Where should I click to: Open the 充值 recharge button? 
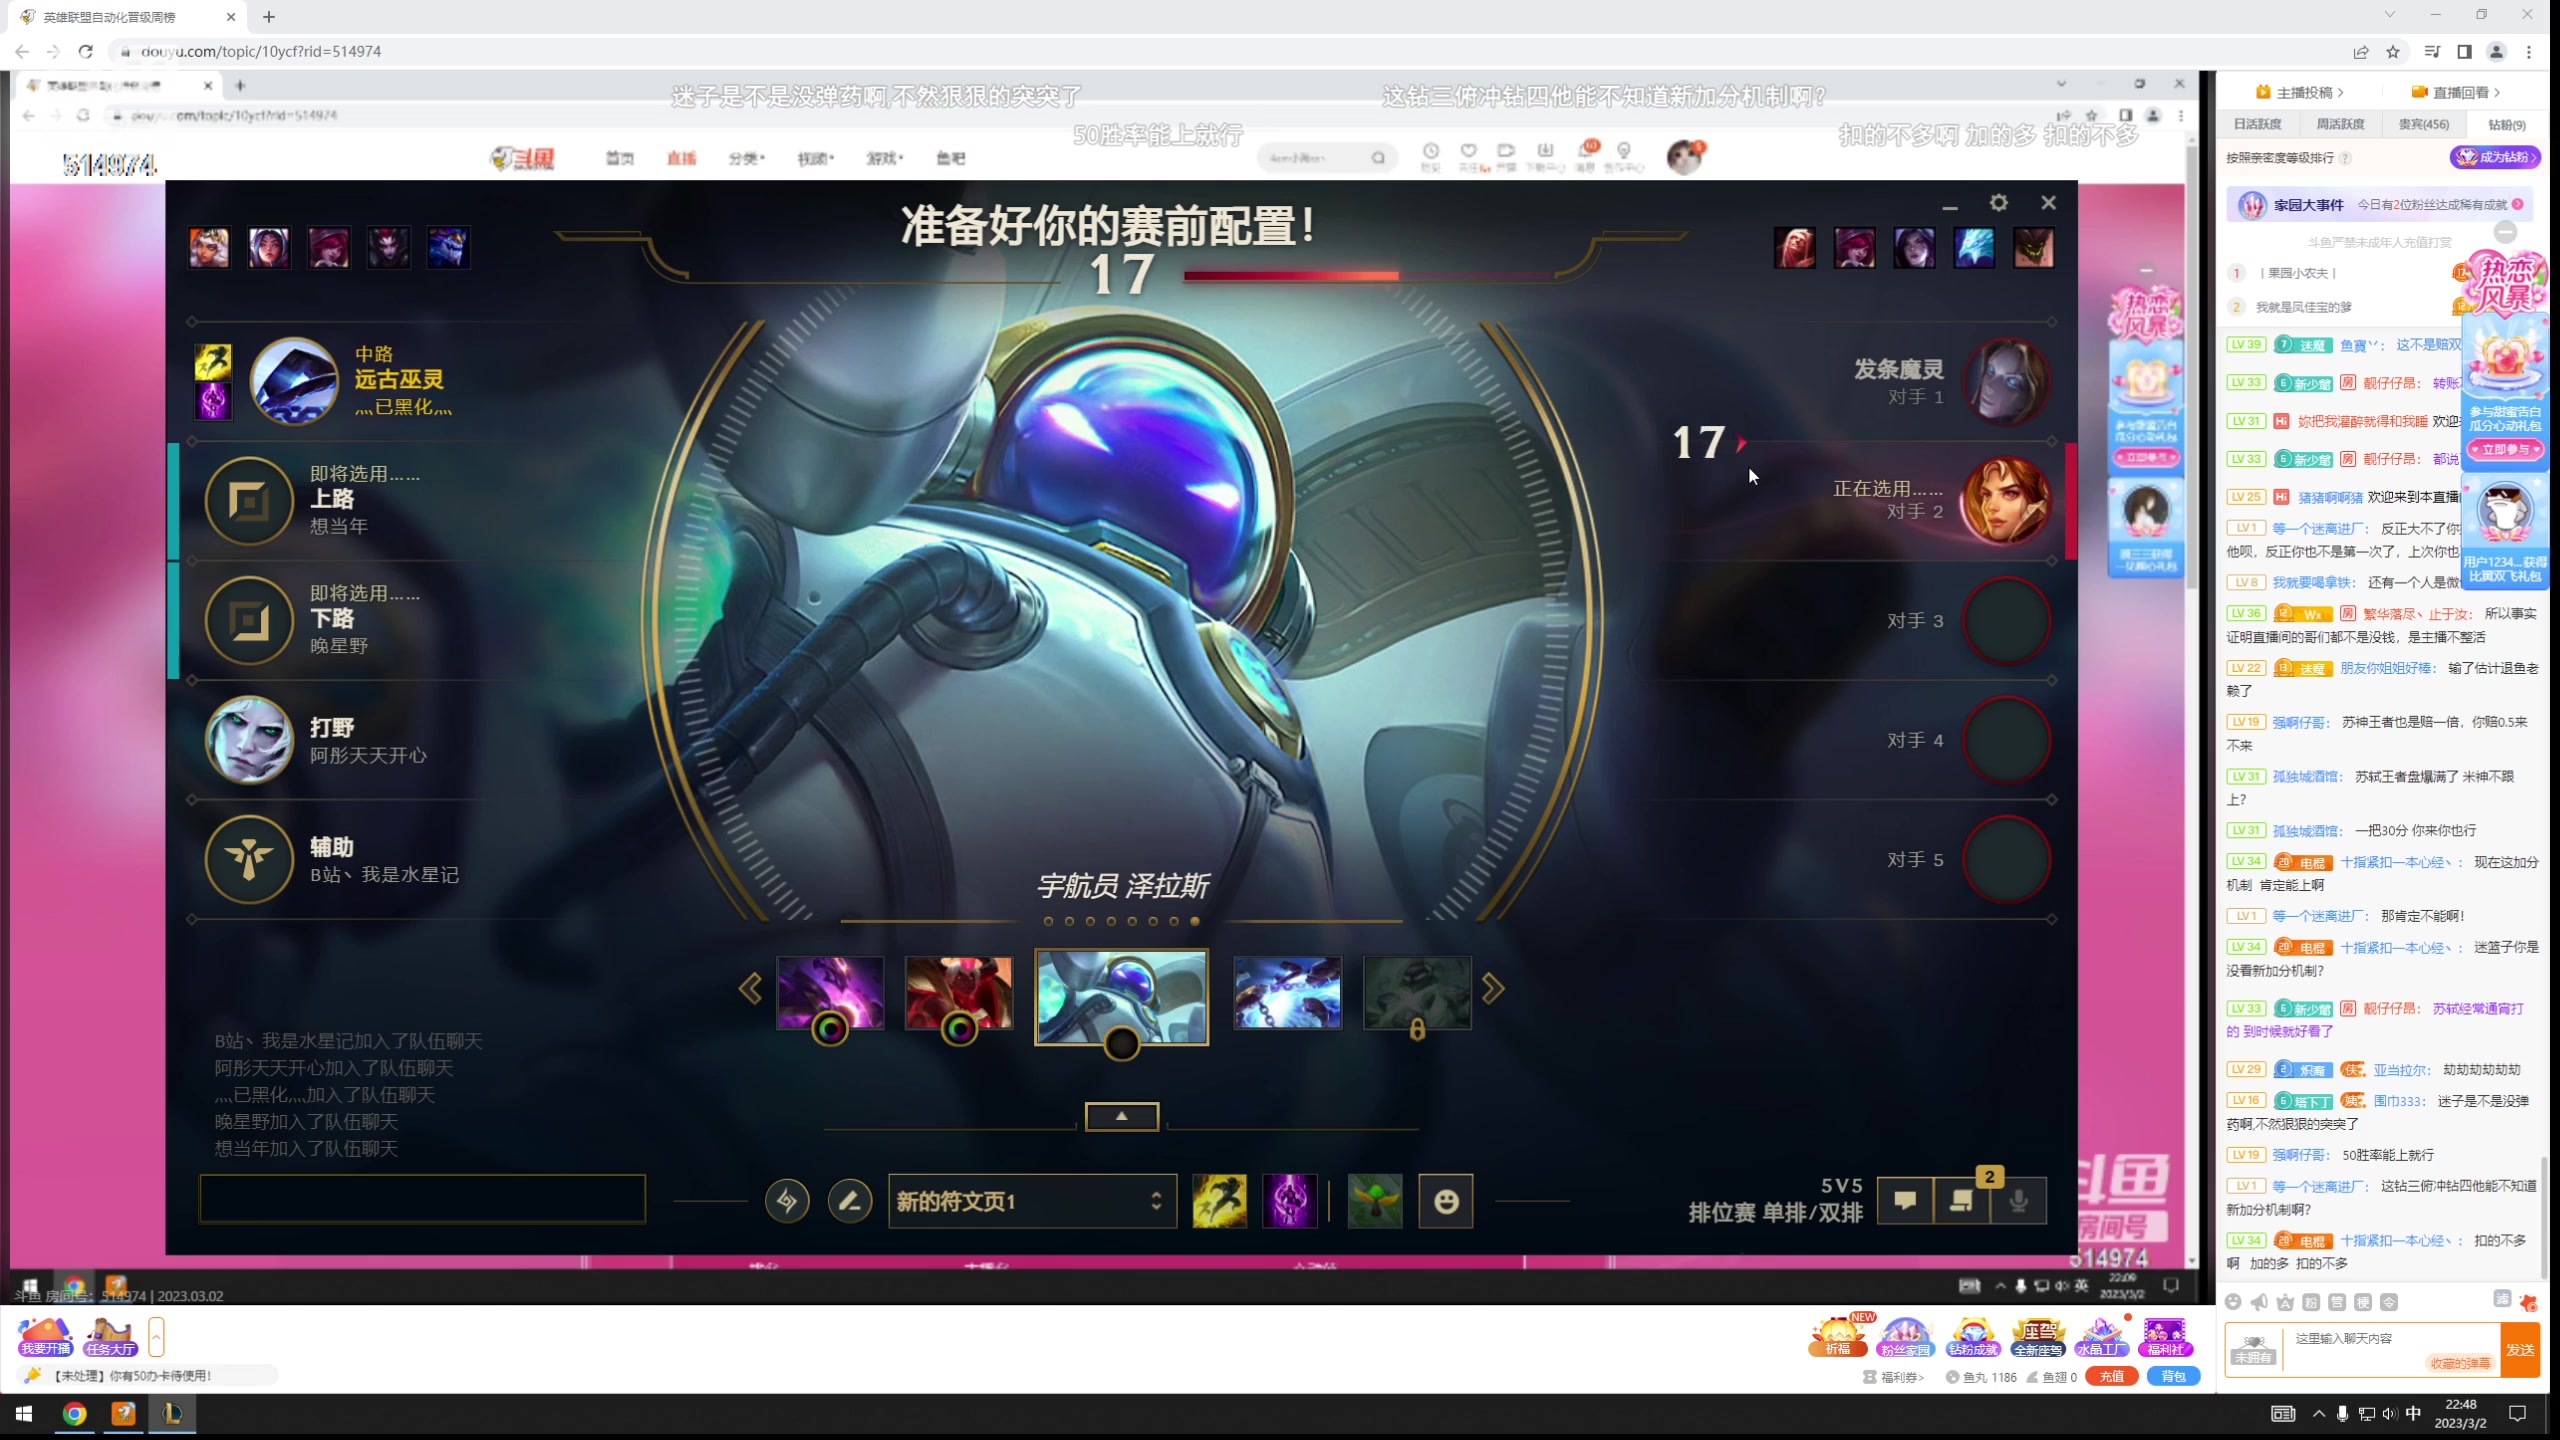click(x=2111, y=1377)
